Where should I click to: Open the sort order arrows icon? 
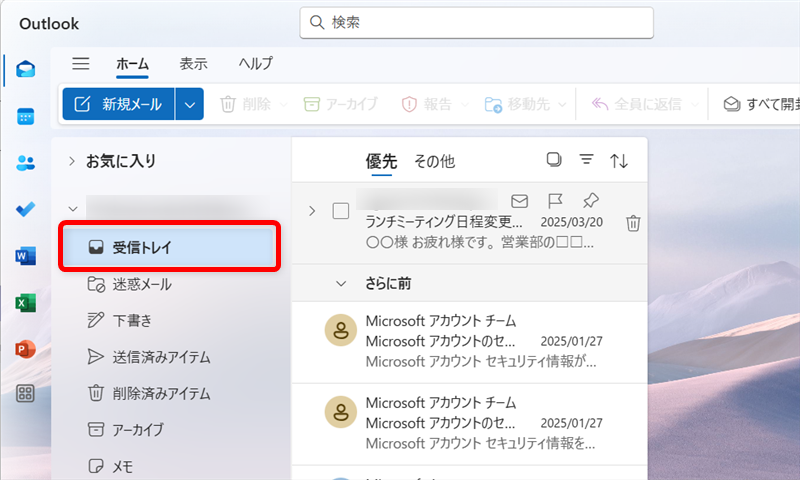pyautogui.click(x=619, y=161)
